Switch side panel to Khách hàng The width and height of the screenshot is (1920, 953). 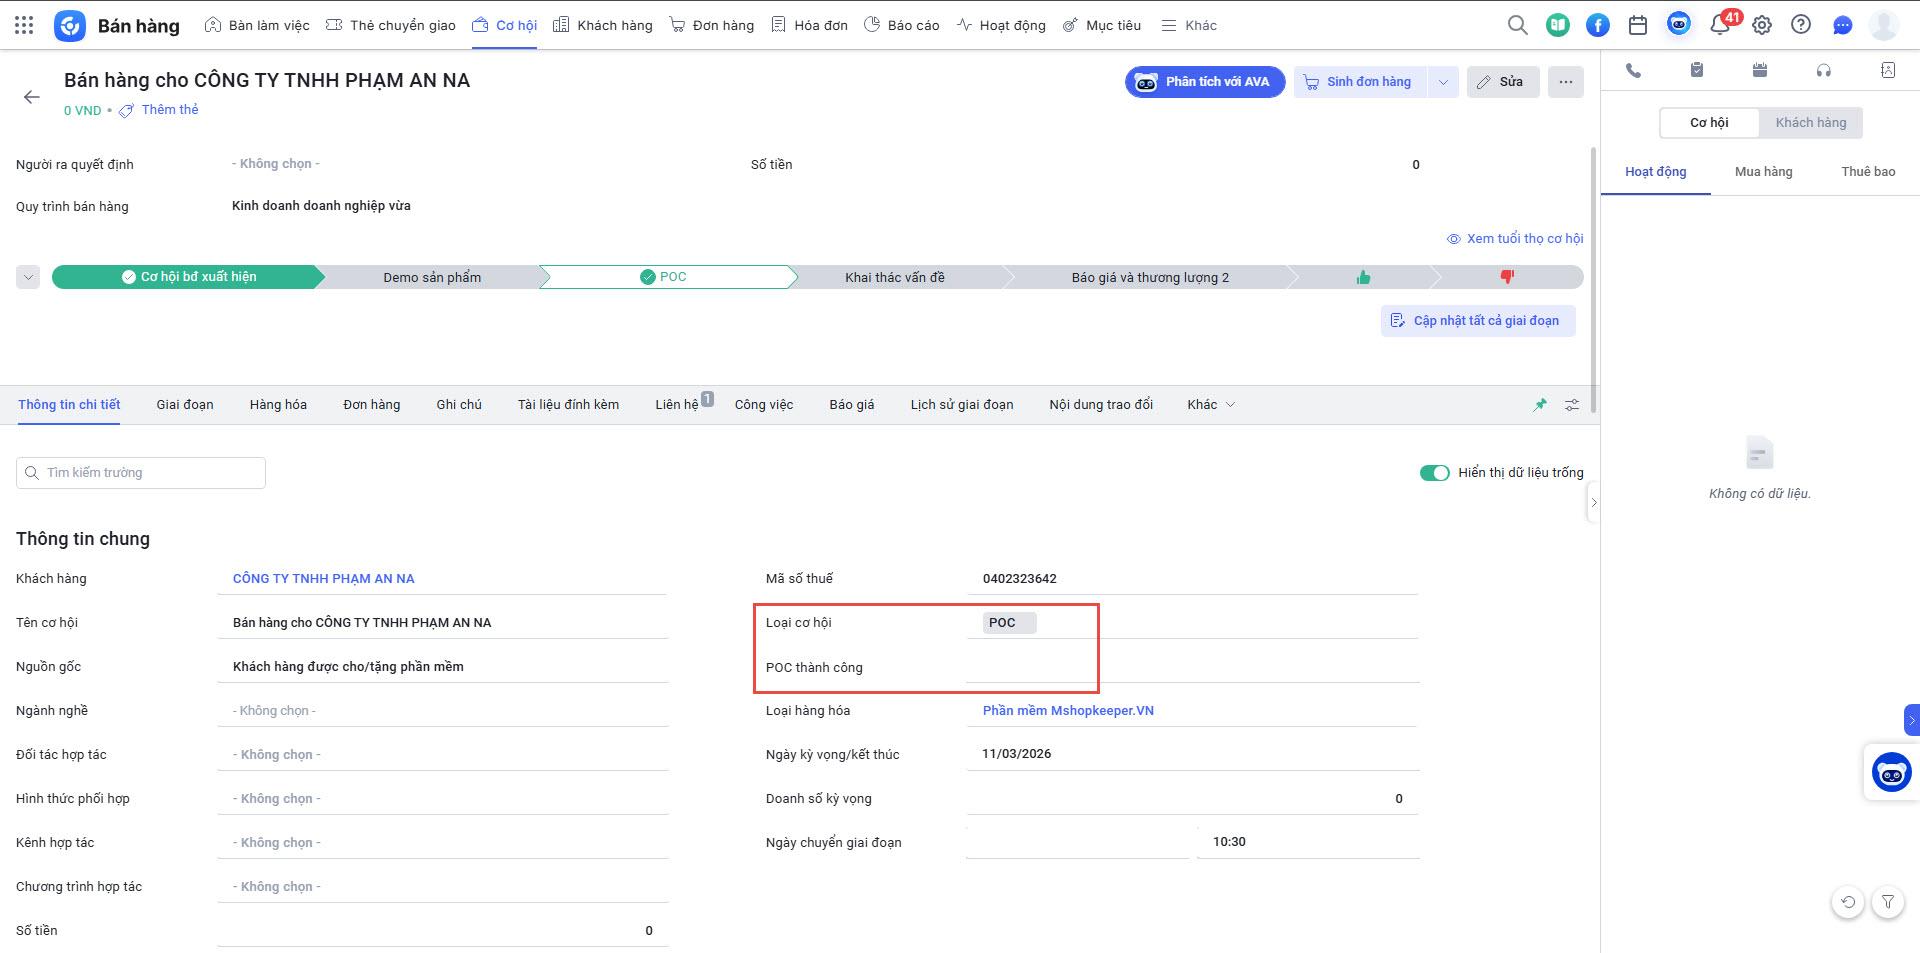[x=1810, y=123]
